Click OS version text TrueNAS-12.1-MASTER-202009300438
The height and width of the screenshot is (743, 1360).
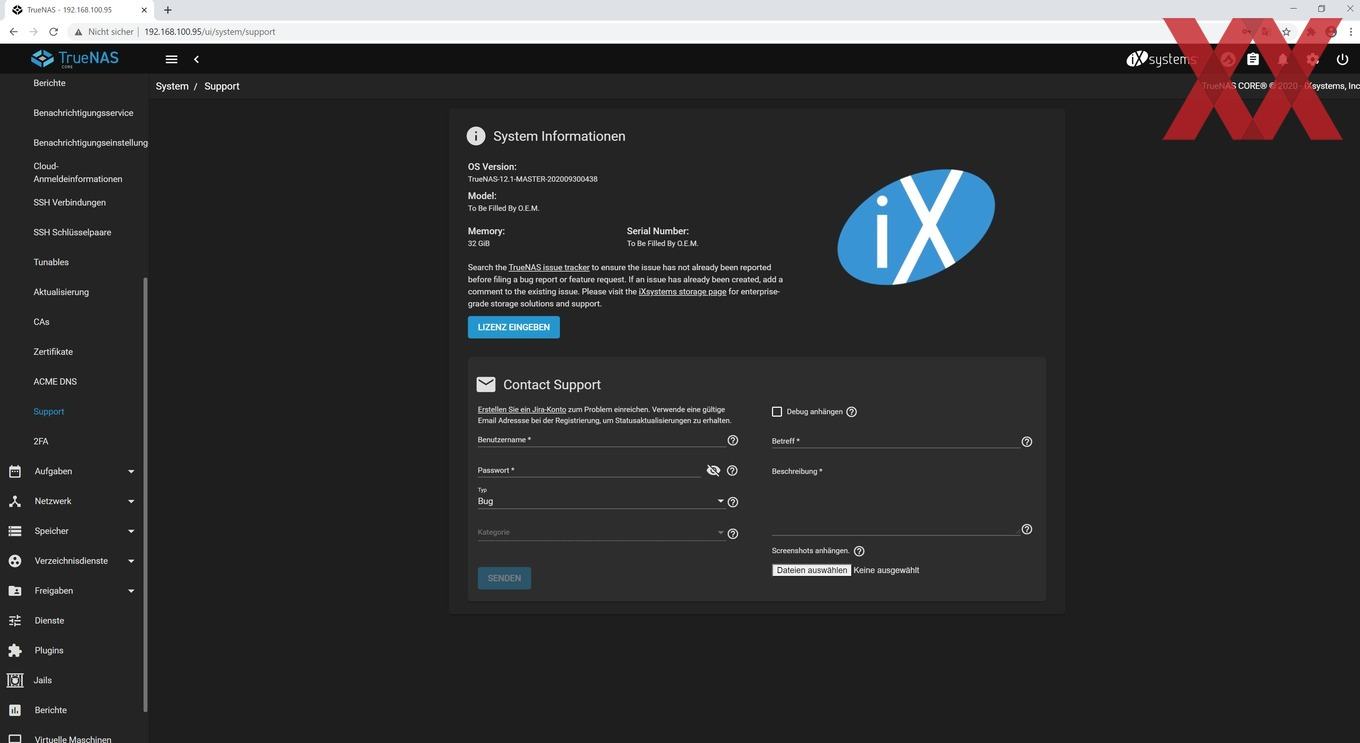[533, 179]
